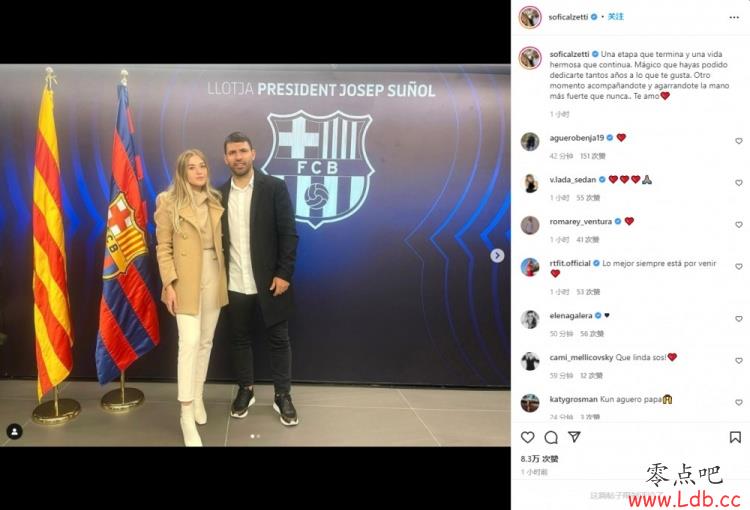This screenshot has width=750, height=510.
Task: Like katygrosman's comment
Action: [x=739, y=402]
